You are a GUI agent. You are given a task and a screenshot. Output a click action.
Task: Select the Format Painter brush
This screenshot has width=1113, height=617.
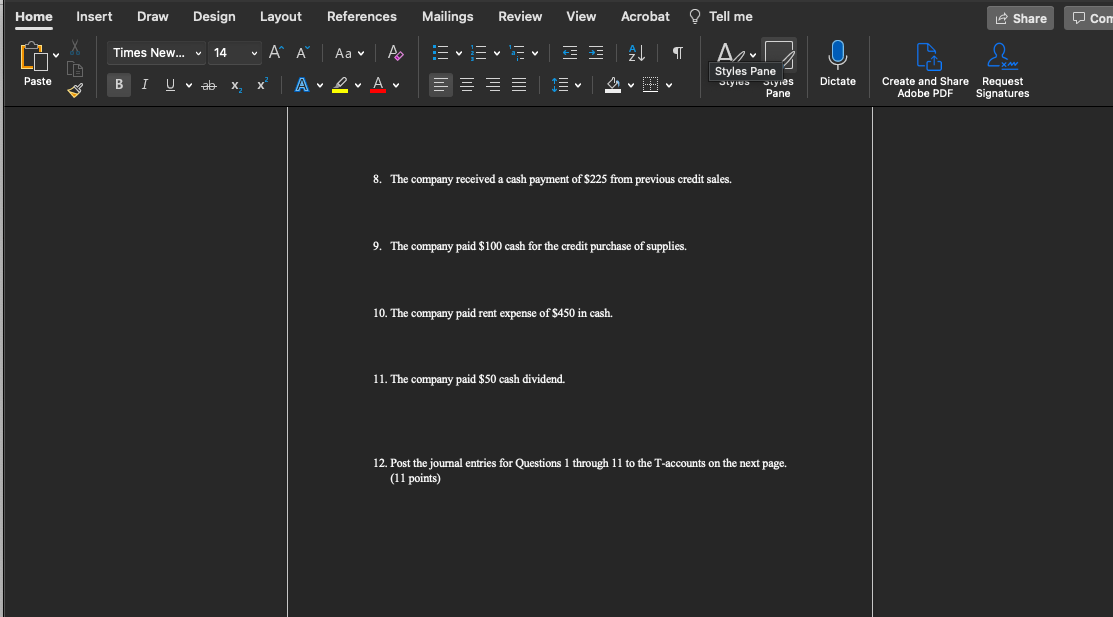tap(75, 90)
